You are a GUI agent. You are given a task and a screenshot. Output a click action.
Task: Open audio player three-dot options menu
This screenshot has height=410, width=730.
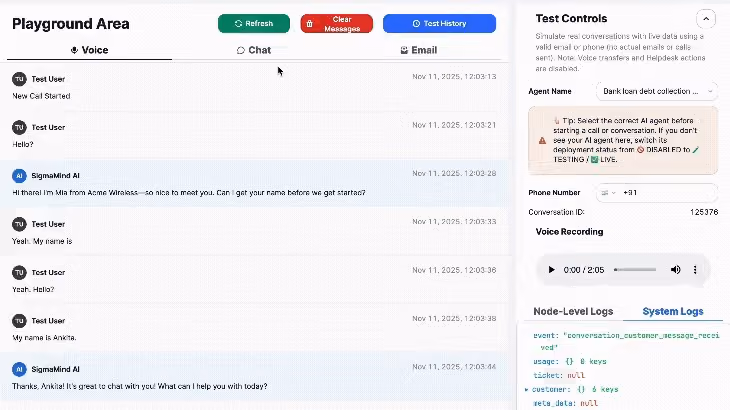click(x=695, y=270)
